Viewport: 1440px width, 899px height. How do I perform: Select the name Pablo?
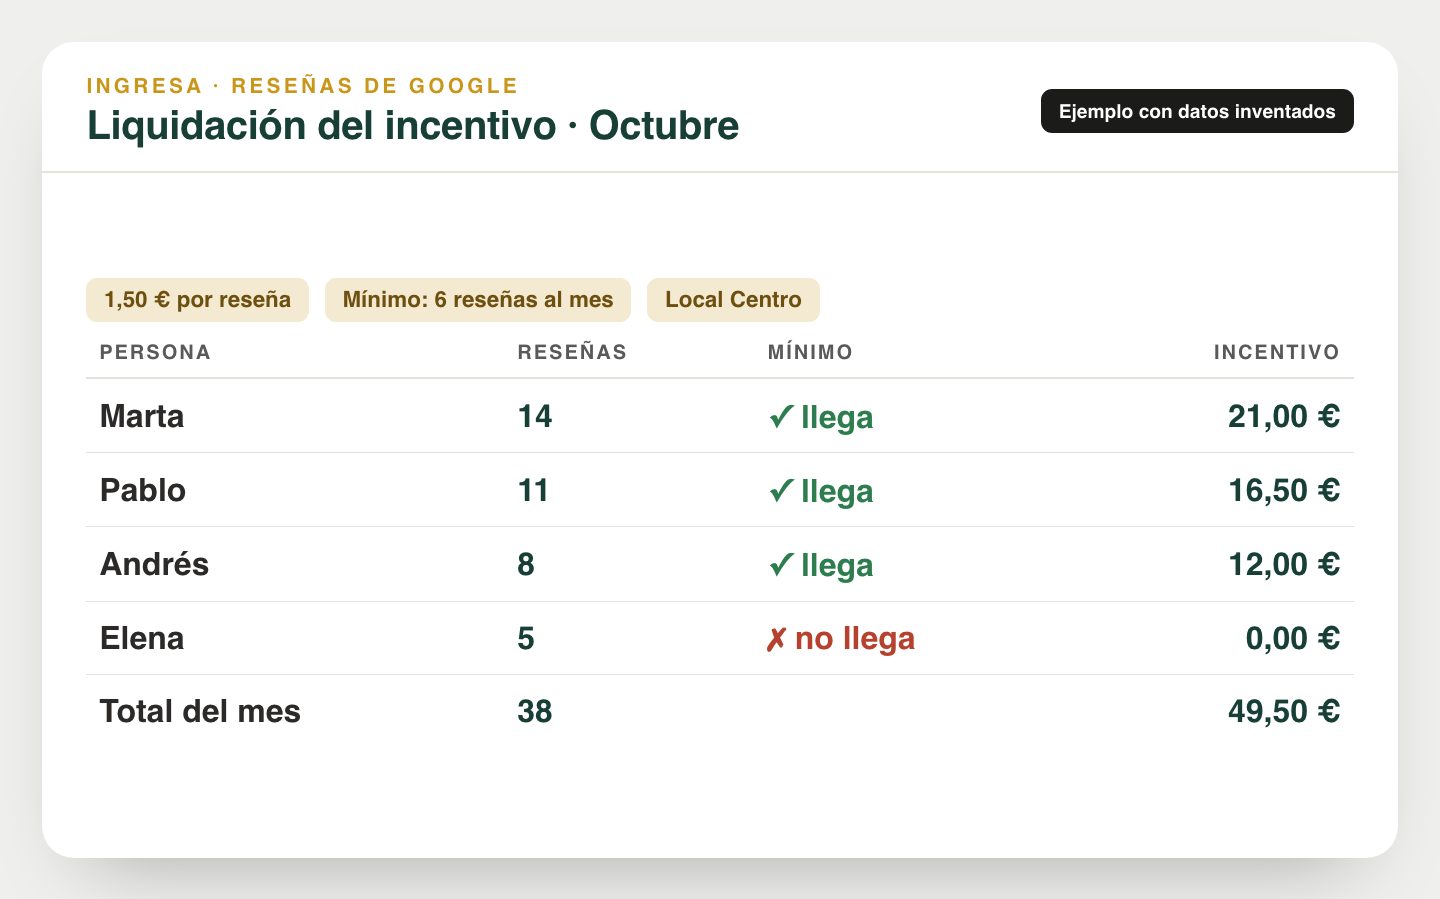coord(143,490)
